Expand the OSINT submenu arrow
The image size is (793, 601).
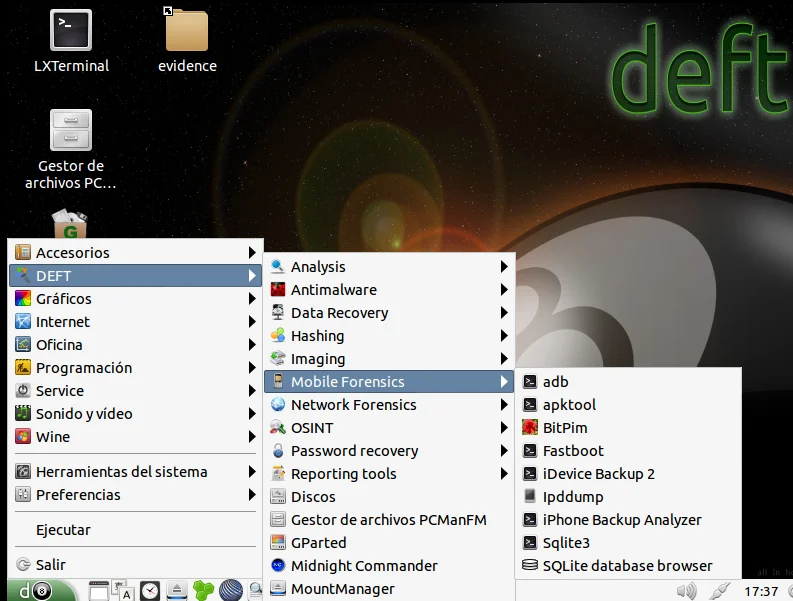(504, 427)
